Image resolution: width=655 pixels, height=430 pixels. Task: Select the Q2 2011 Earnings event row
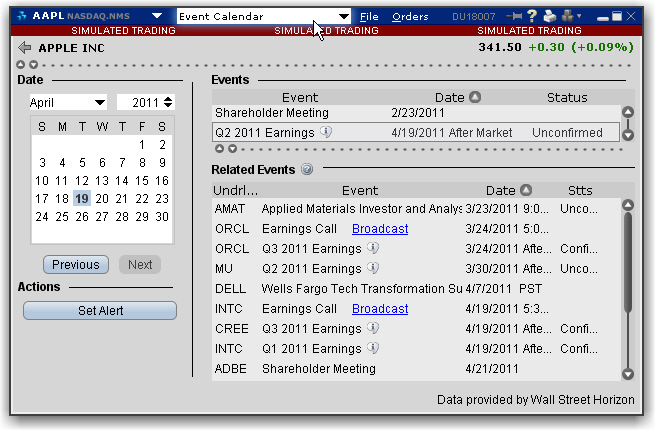[x=416, y=132]
